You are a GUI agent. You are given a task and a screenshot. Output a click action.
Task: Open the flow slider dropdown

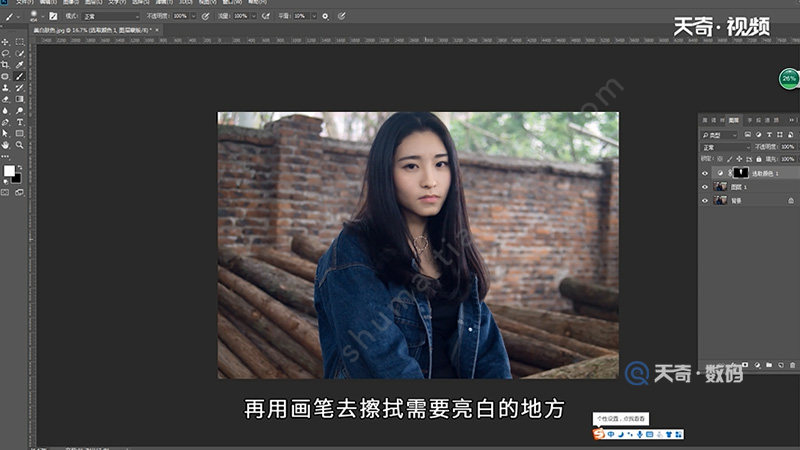(x=254, y=16)
